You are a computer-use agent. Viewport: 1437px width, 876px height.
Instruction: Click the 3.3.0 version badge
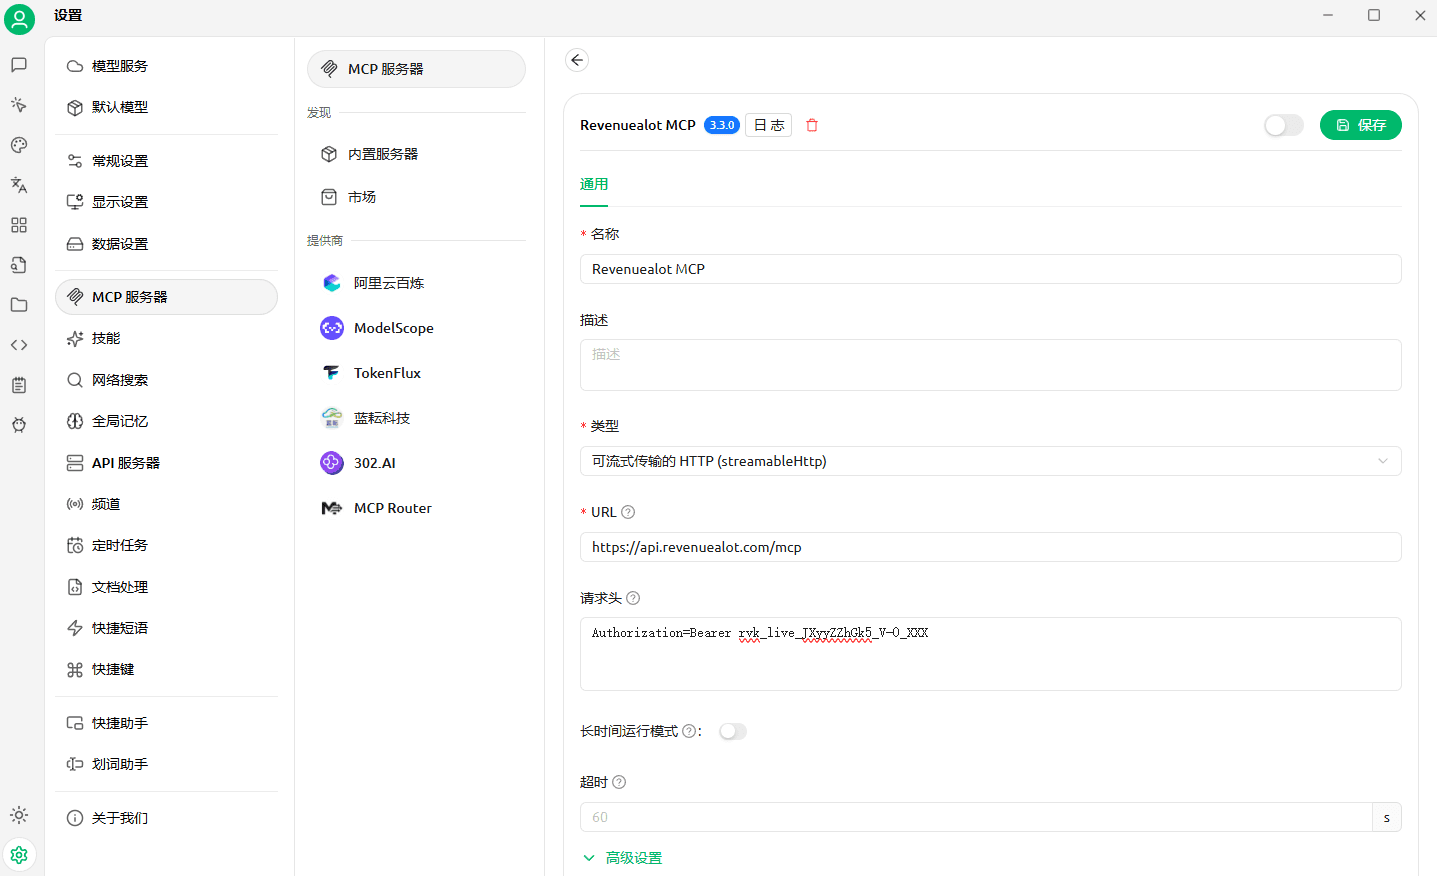click(722, 125)
